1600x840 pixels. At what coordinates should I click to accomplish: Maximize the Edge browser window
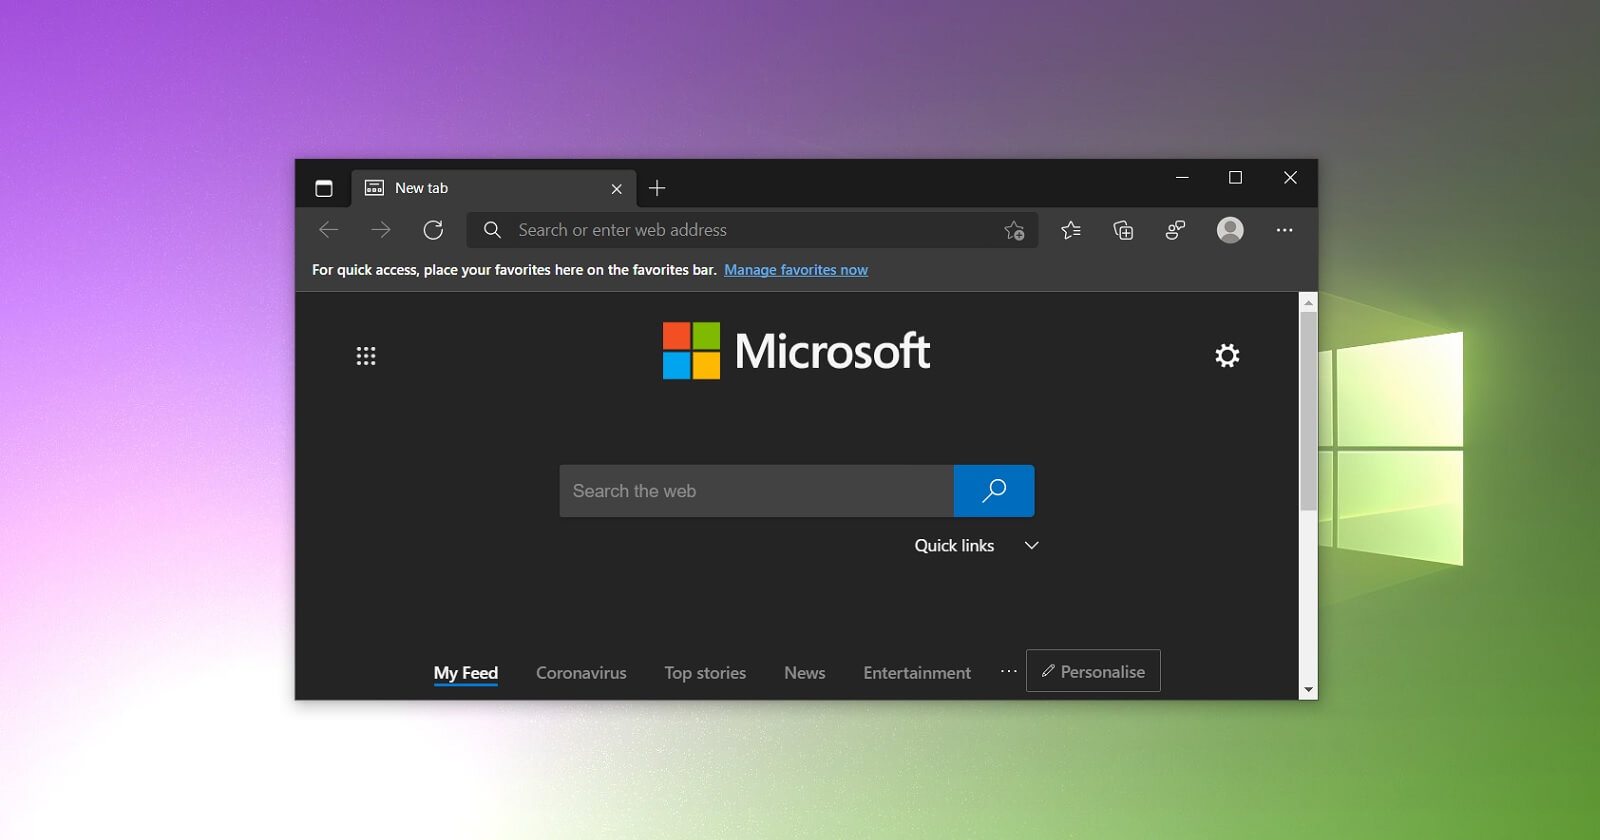tap(1236, 177)
